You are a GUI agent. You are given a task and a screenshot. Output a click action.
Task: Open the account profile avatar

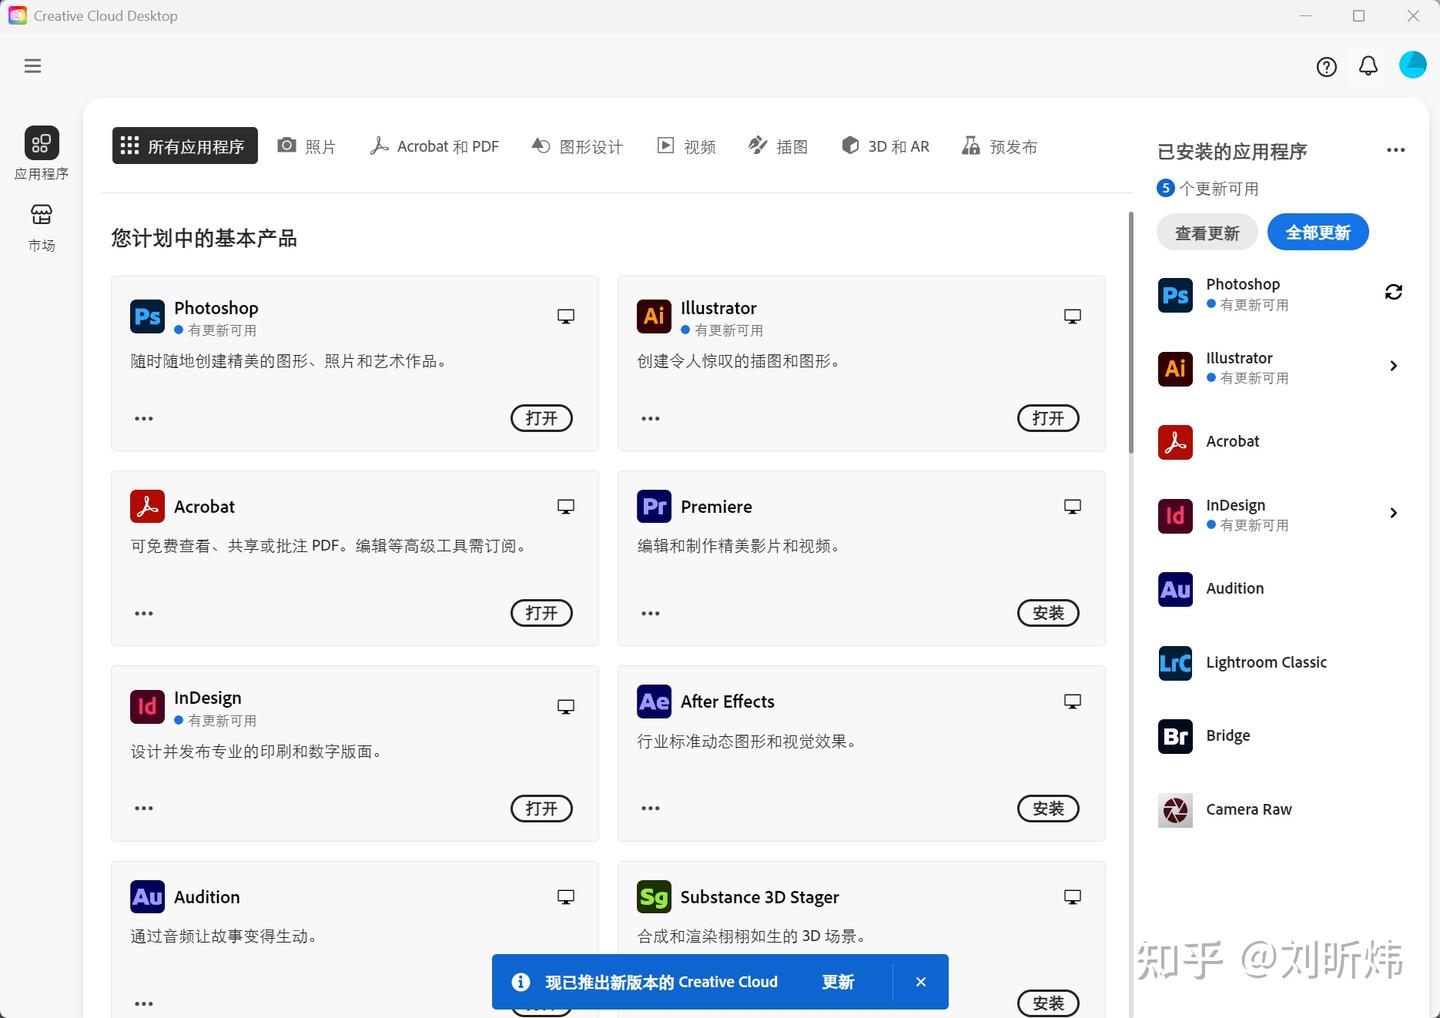(1412, 65)
